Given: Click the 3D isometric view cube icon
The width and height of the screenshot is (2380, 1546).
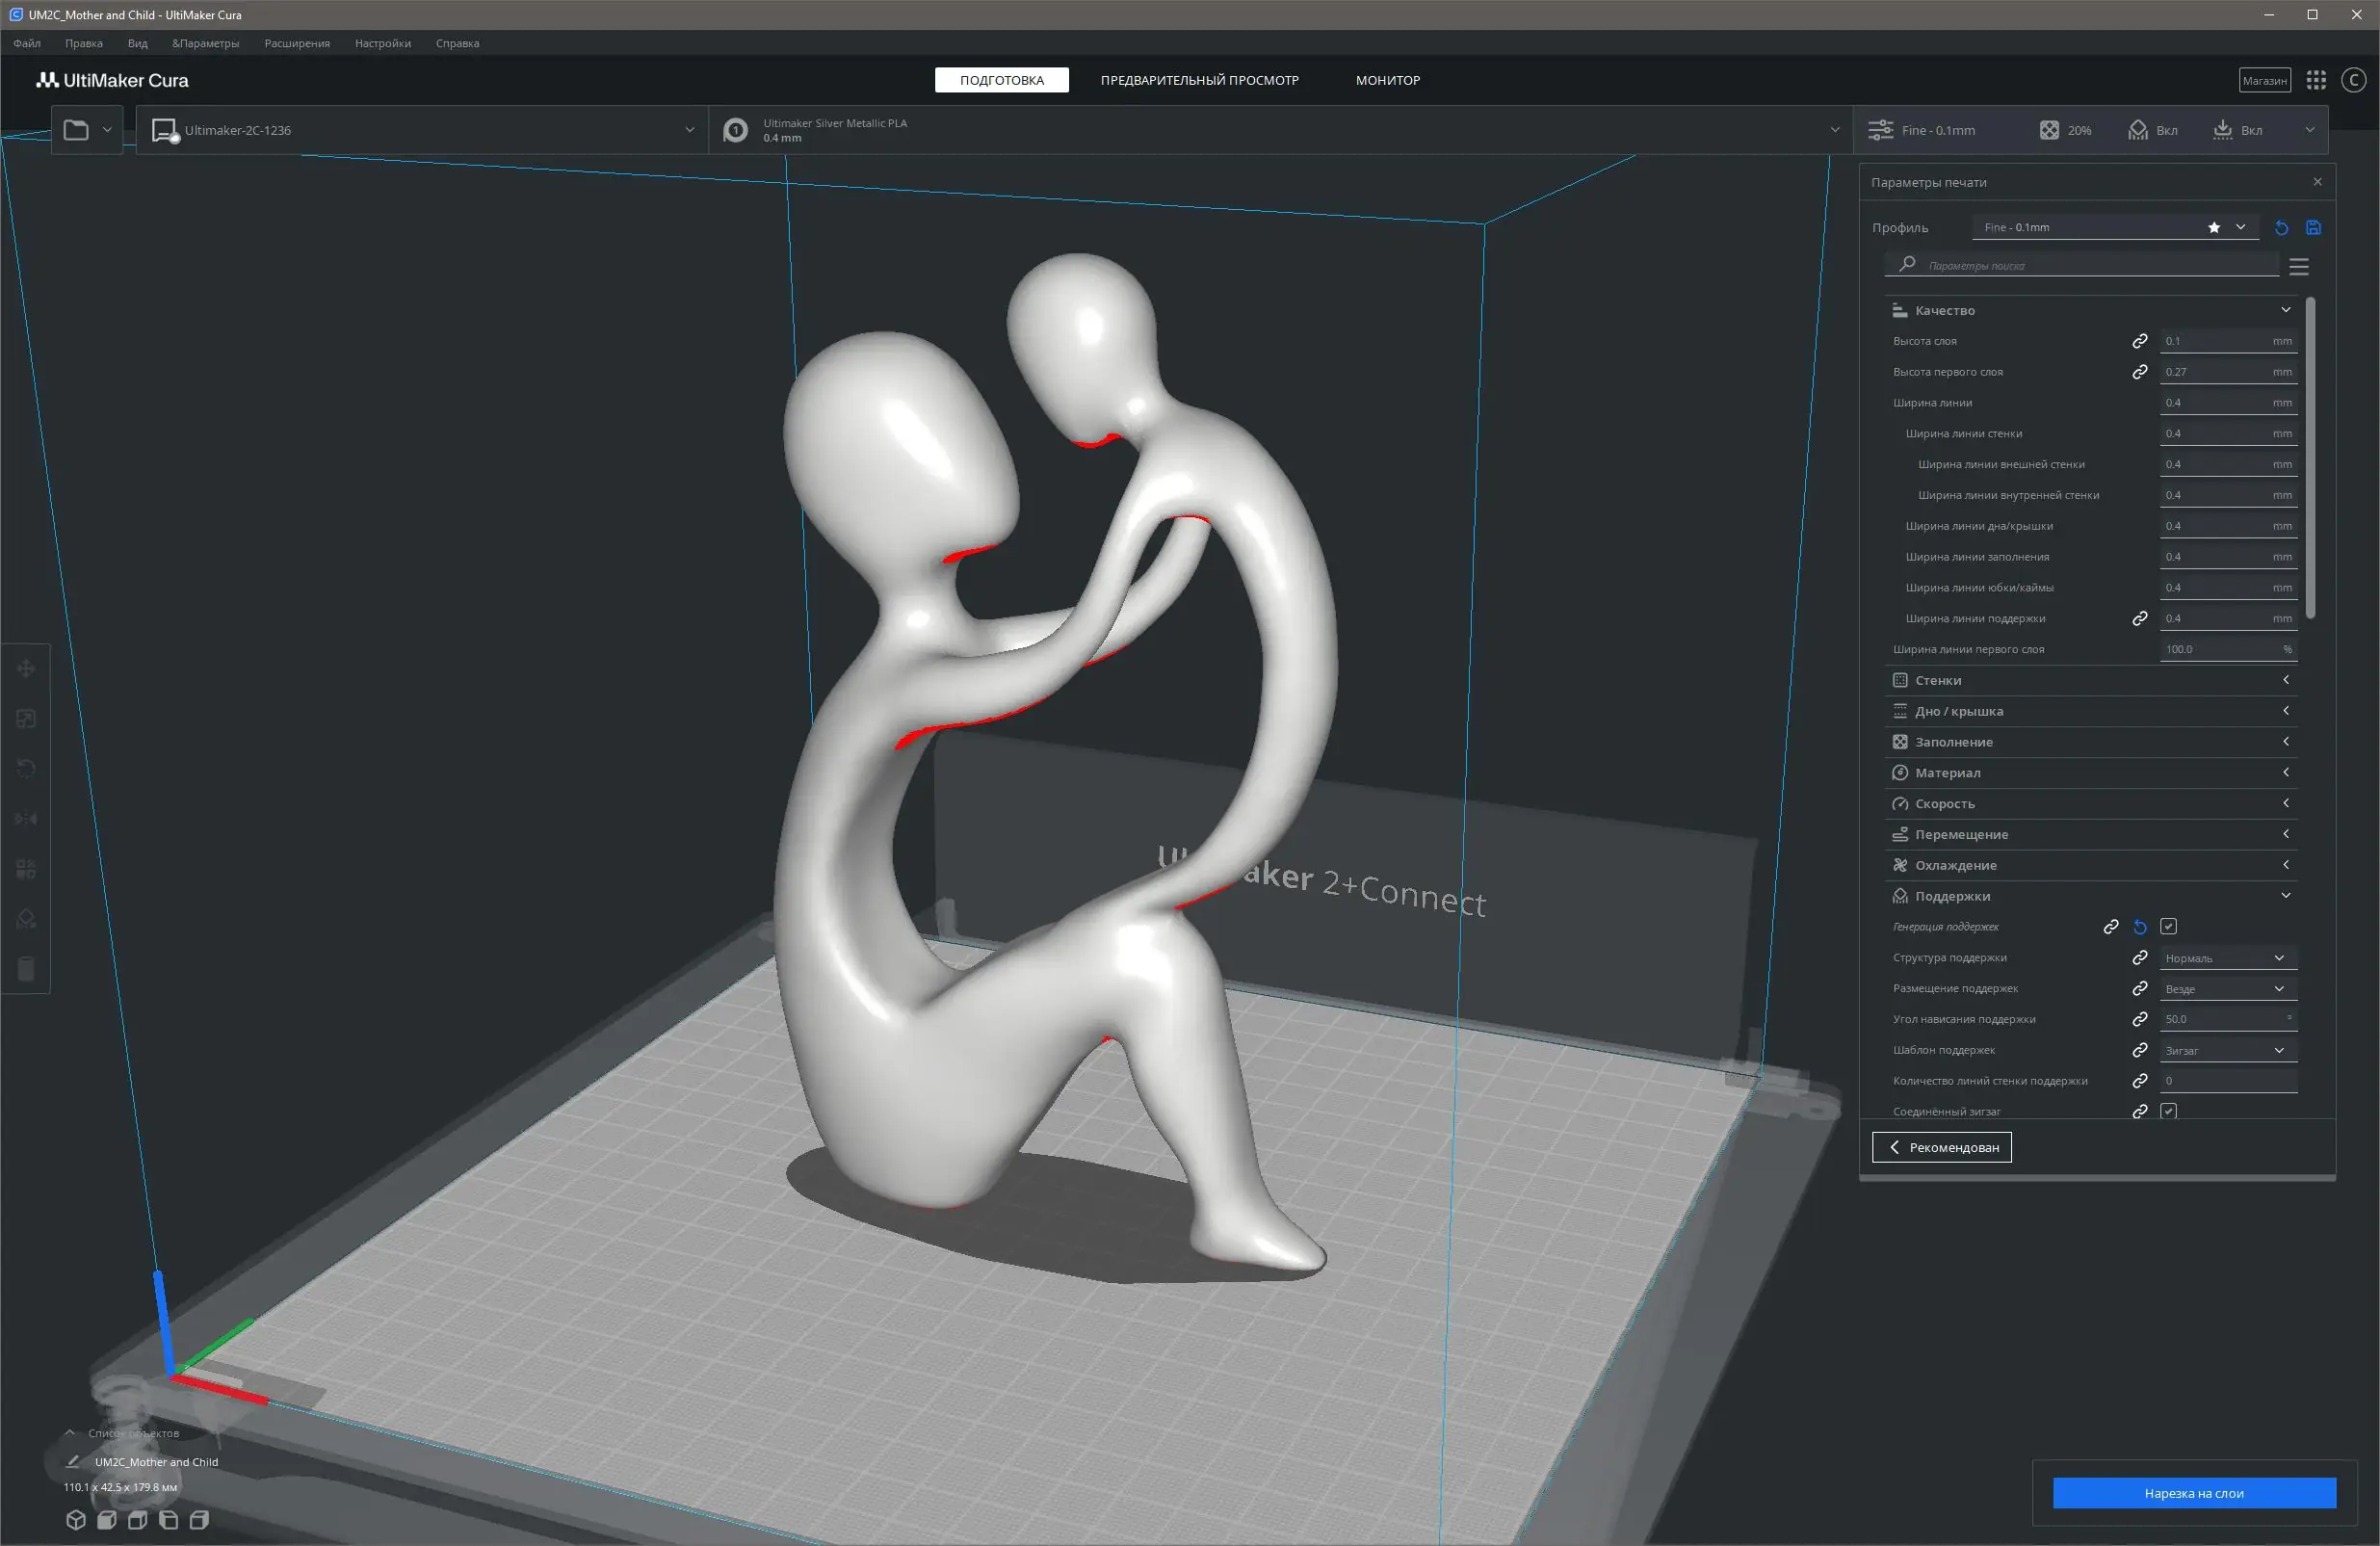Looking at the screenshot, I should point(75,1520).
